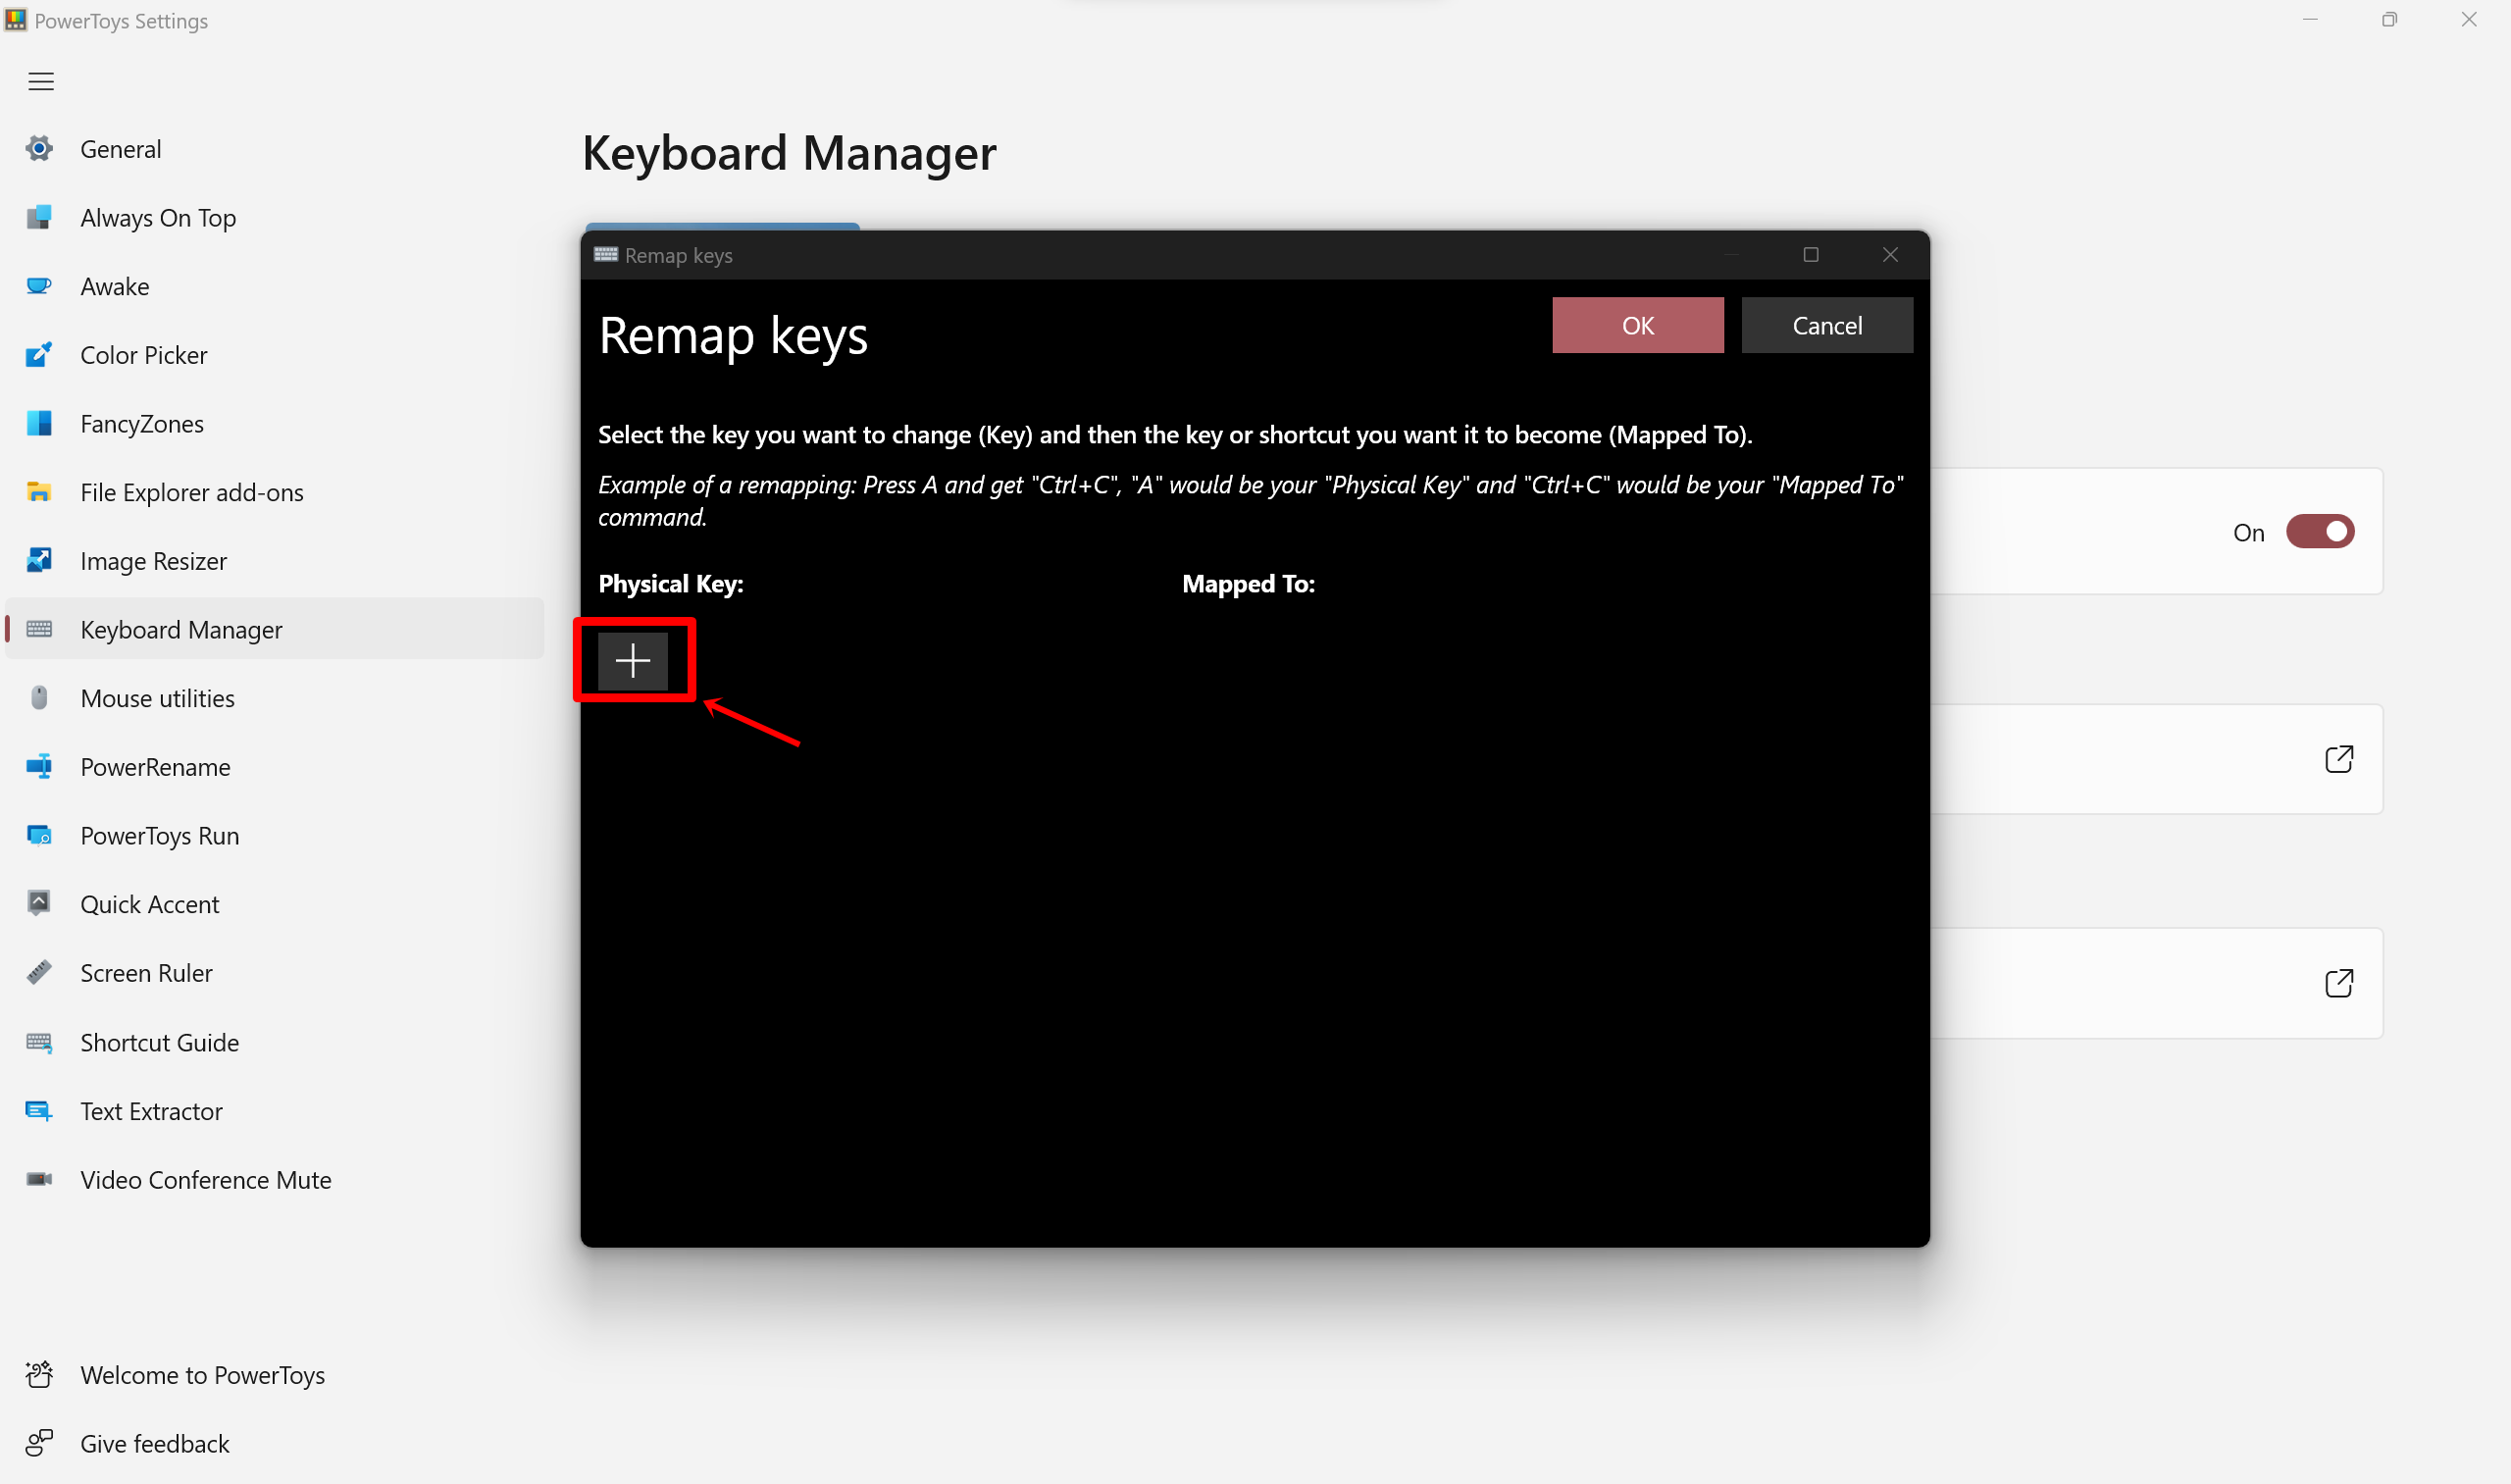The height and width of the screenshot is (1484, 2511).
Task: Select Mouse utilities in sidebar
Action: [156, 697]
